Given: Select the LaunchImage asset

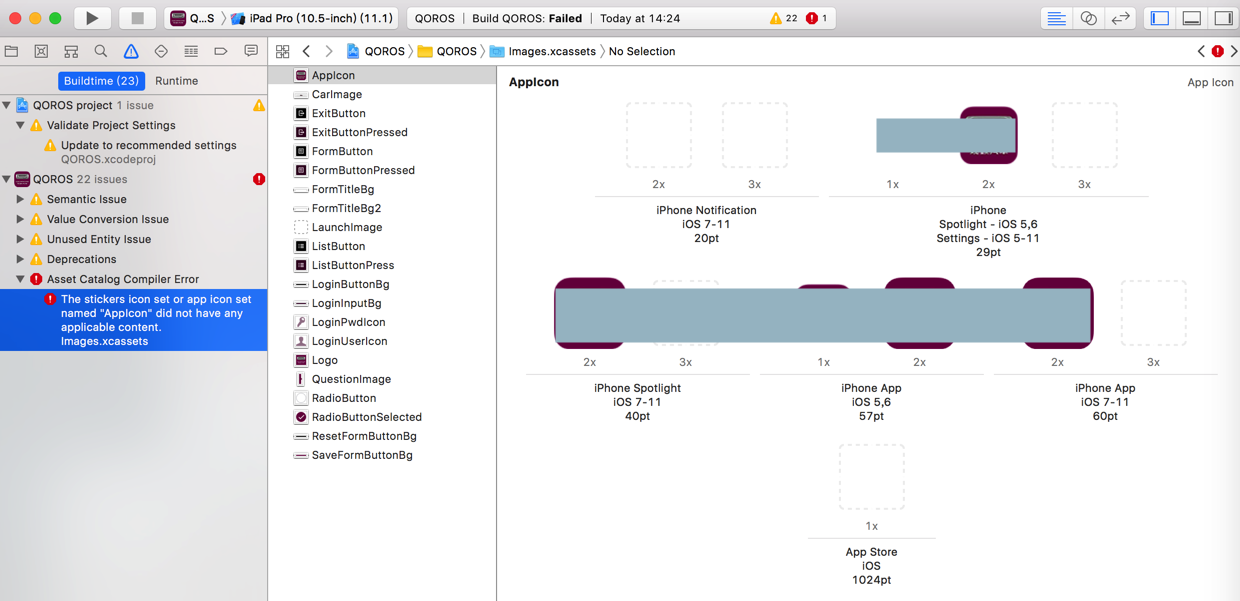Looking at the screenshot, I should [x=383, y=227].
